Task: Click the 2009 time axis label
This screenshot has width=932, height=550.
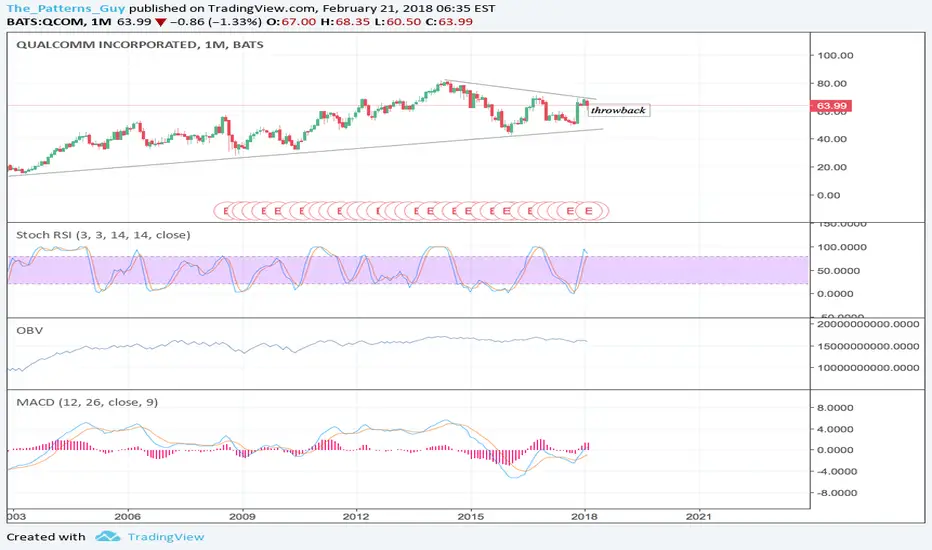Action: pos(242,516)
